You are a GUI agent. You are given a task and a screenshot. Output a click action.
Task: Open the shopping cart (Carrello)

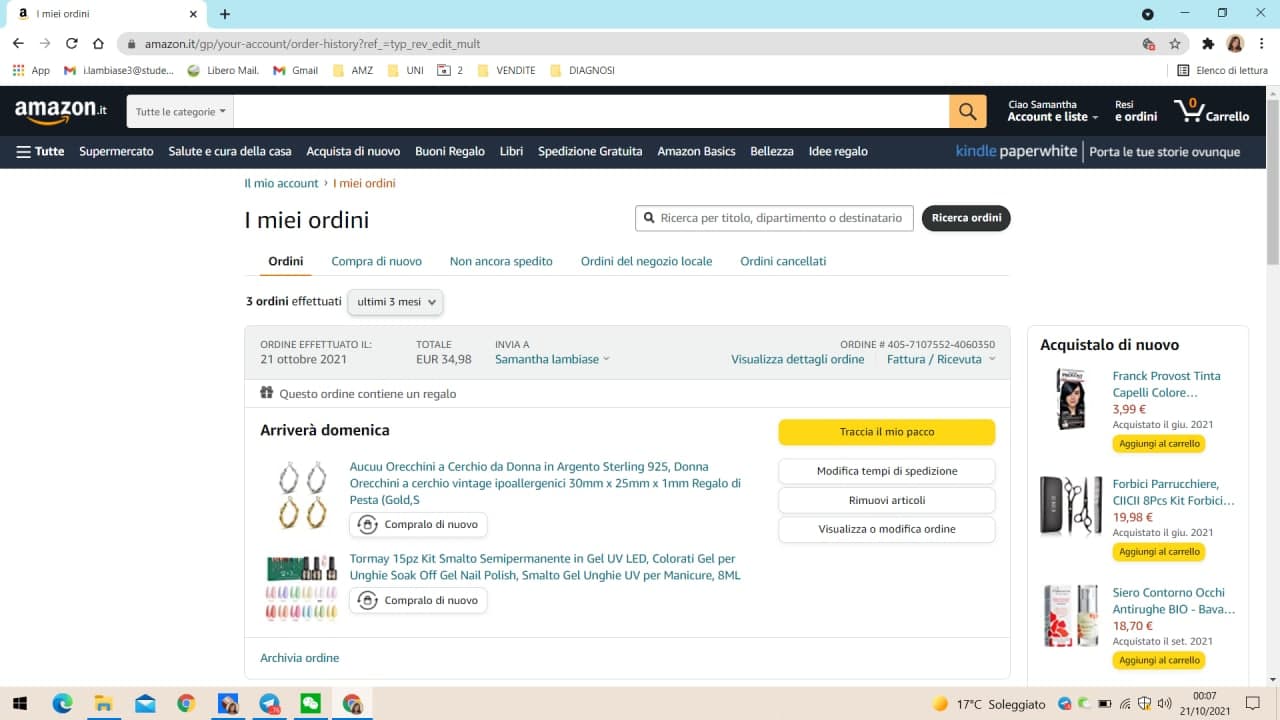tap(1211, 111)
